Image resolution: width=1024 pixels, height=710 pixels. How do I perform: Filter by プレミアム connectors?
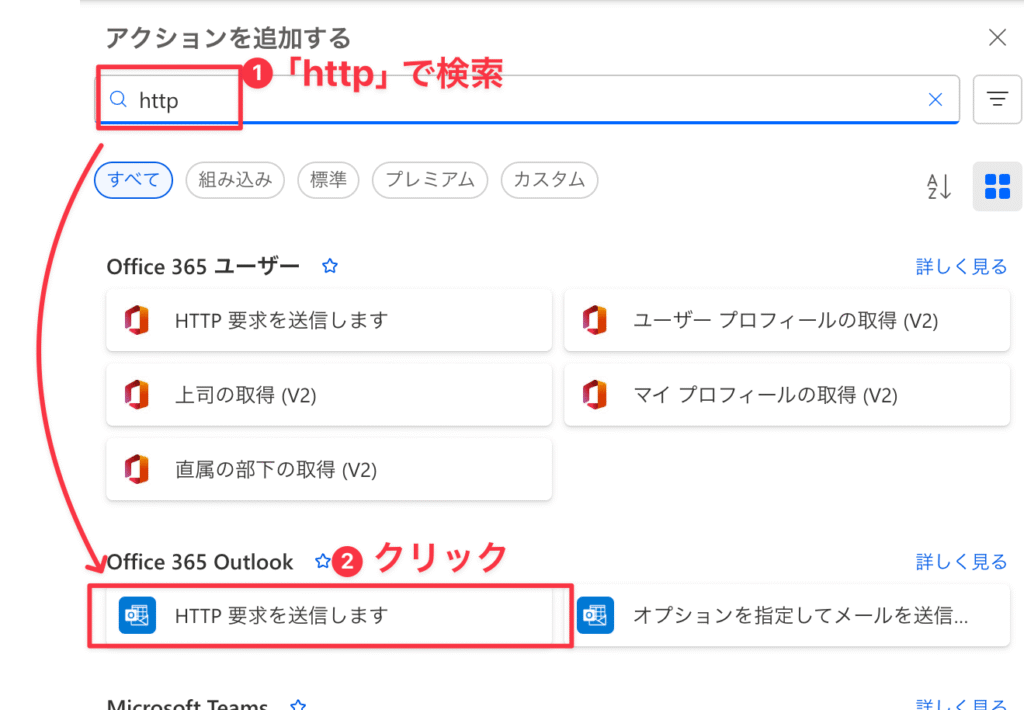point(430,180)
